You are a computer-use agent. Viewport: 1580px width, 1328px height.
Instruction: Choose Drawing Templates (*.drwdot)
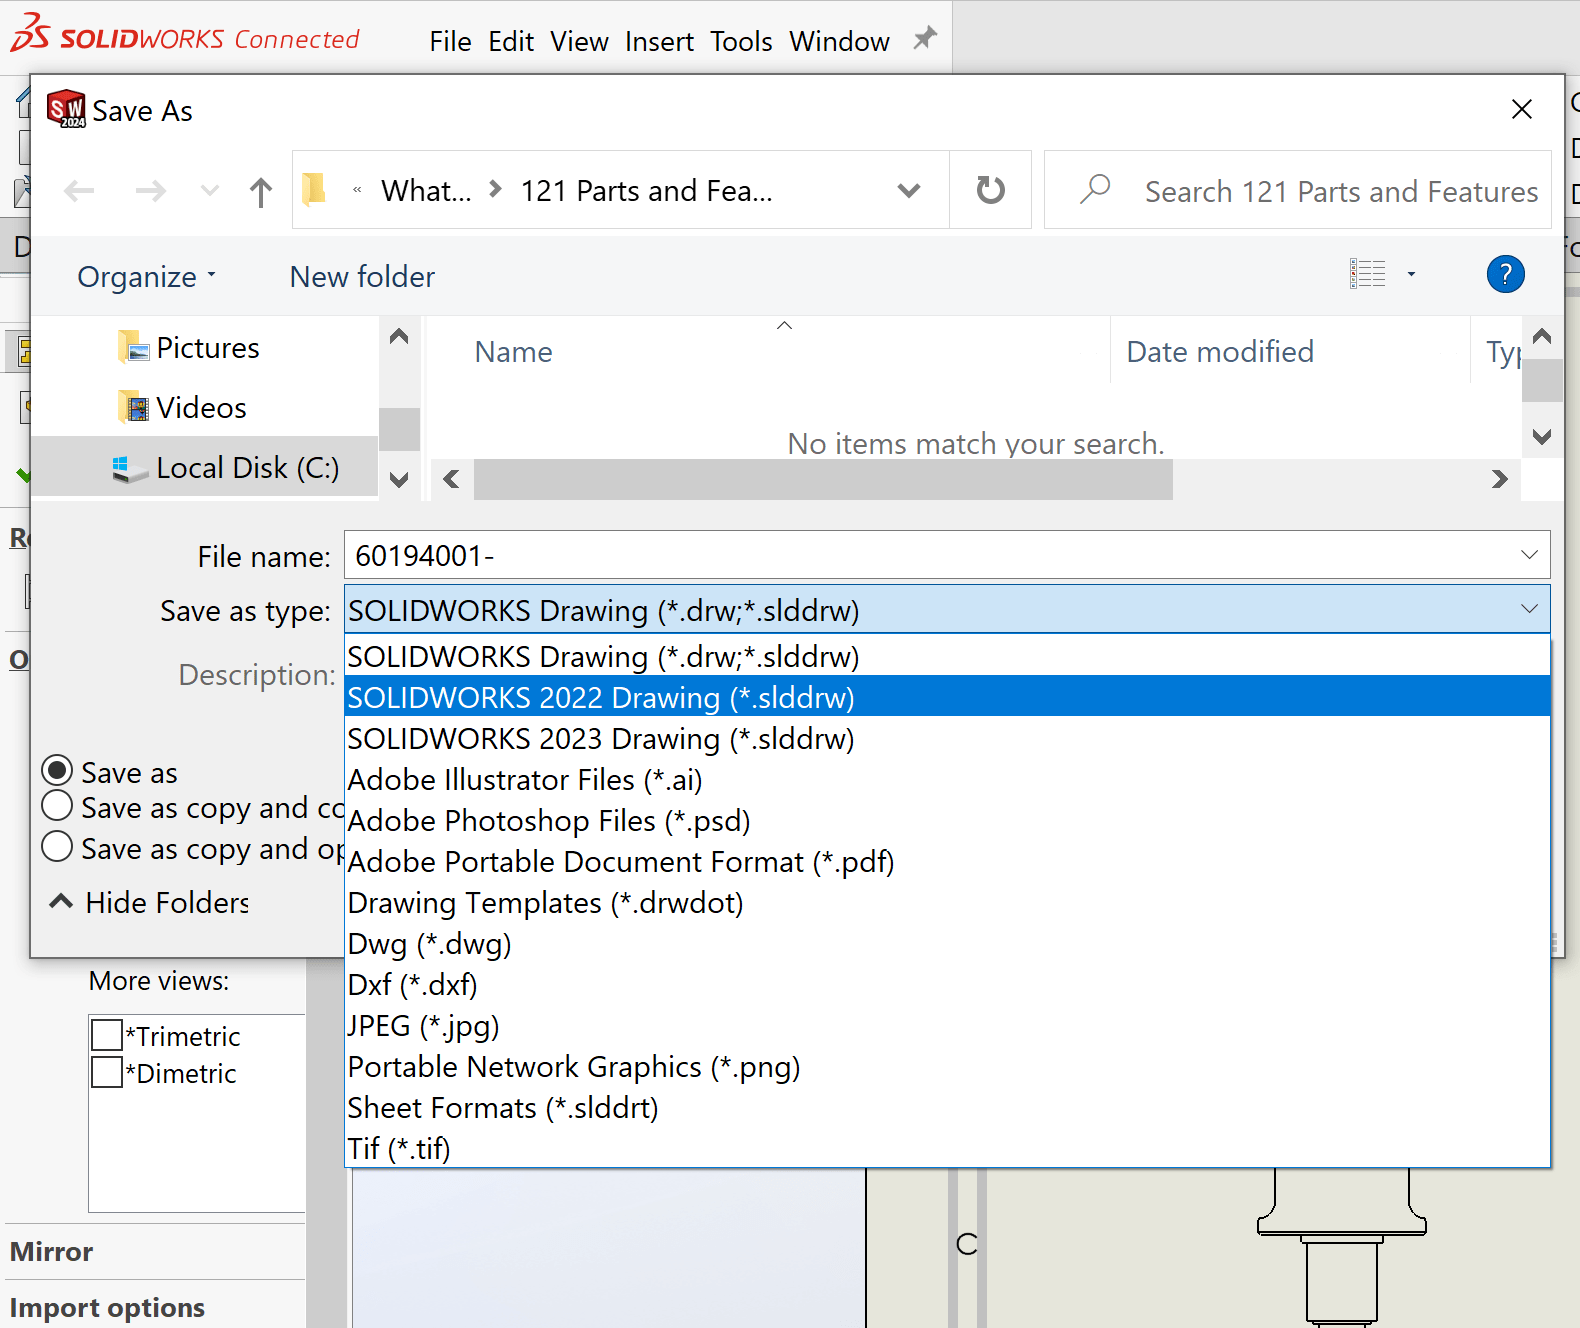[x=947, y=902]
